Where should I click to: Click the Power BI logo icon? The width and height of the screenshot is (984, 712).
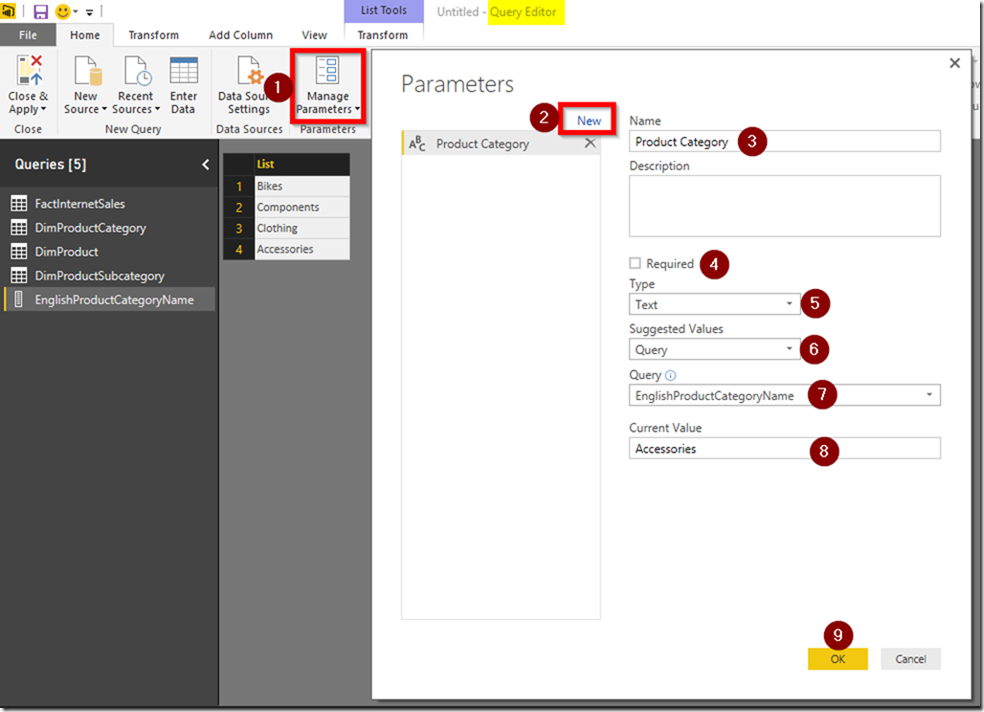[8, 11]
